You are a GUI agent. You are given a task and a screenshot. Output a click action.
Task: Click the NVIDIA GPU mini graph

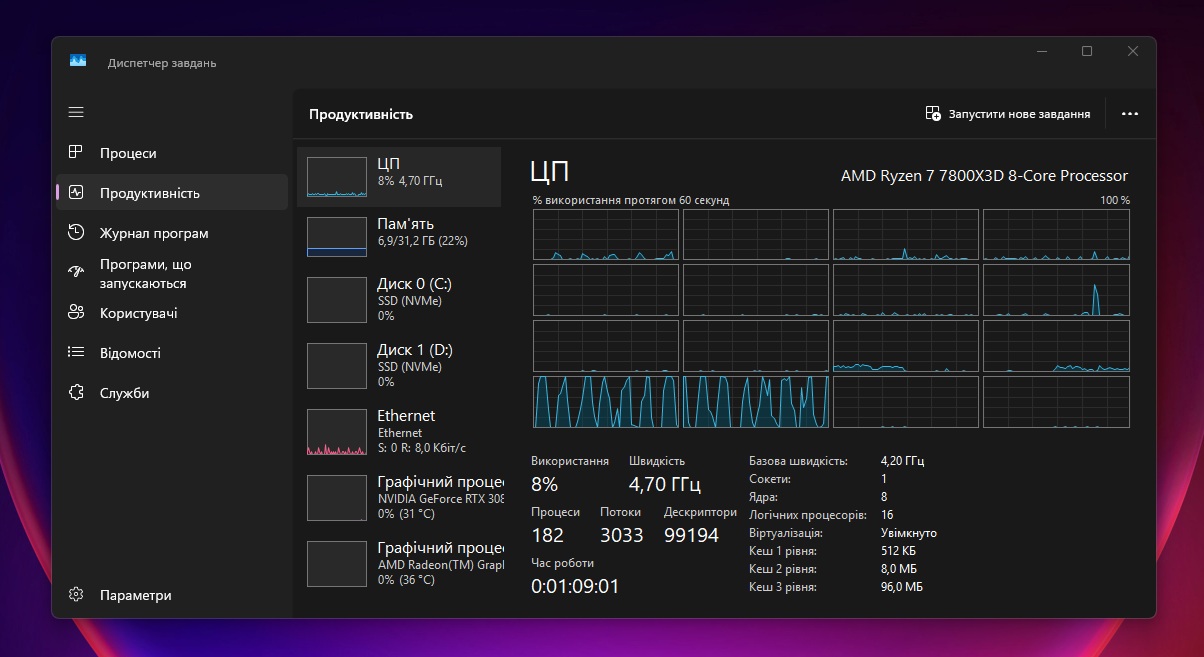[337, 498]
